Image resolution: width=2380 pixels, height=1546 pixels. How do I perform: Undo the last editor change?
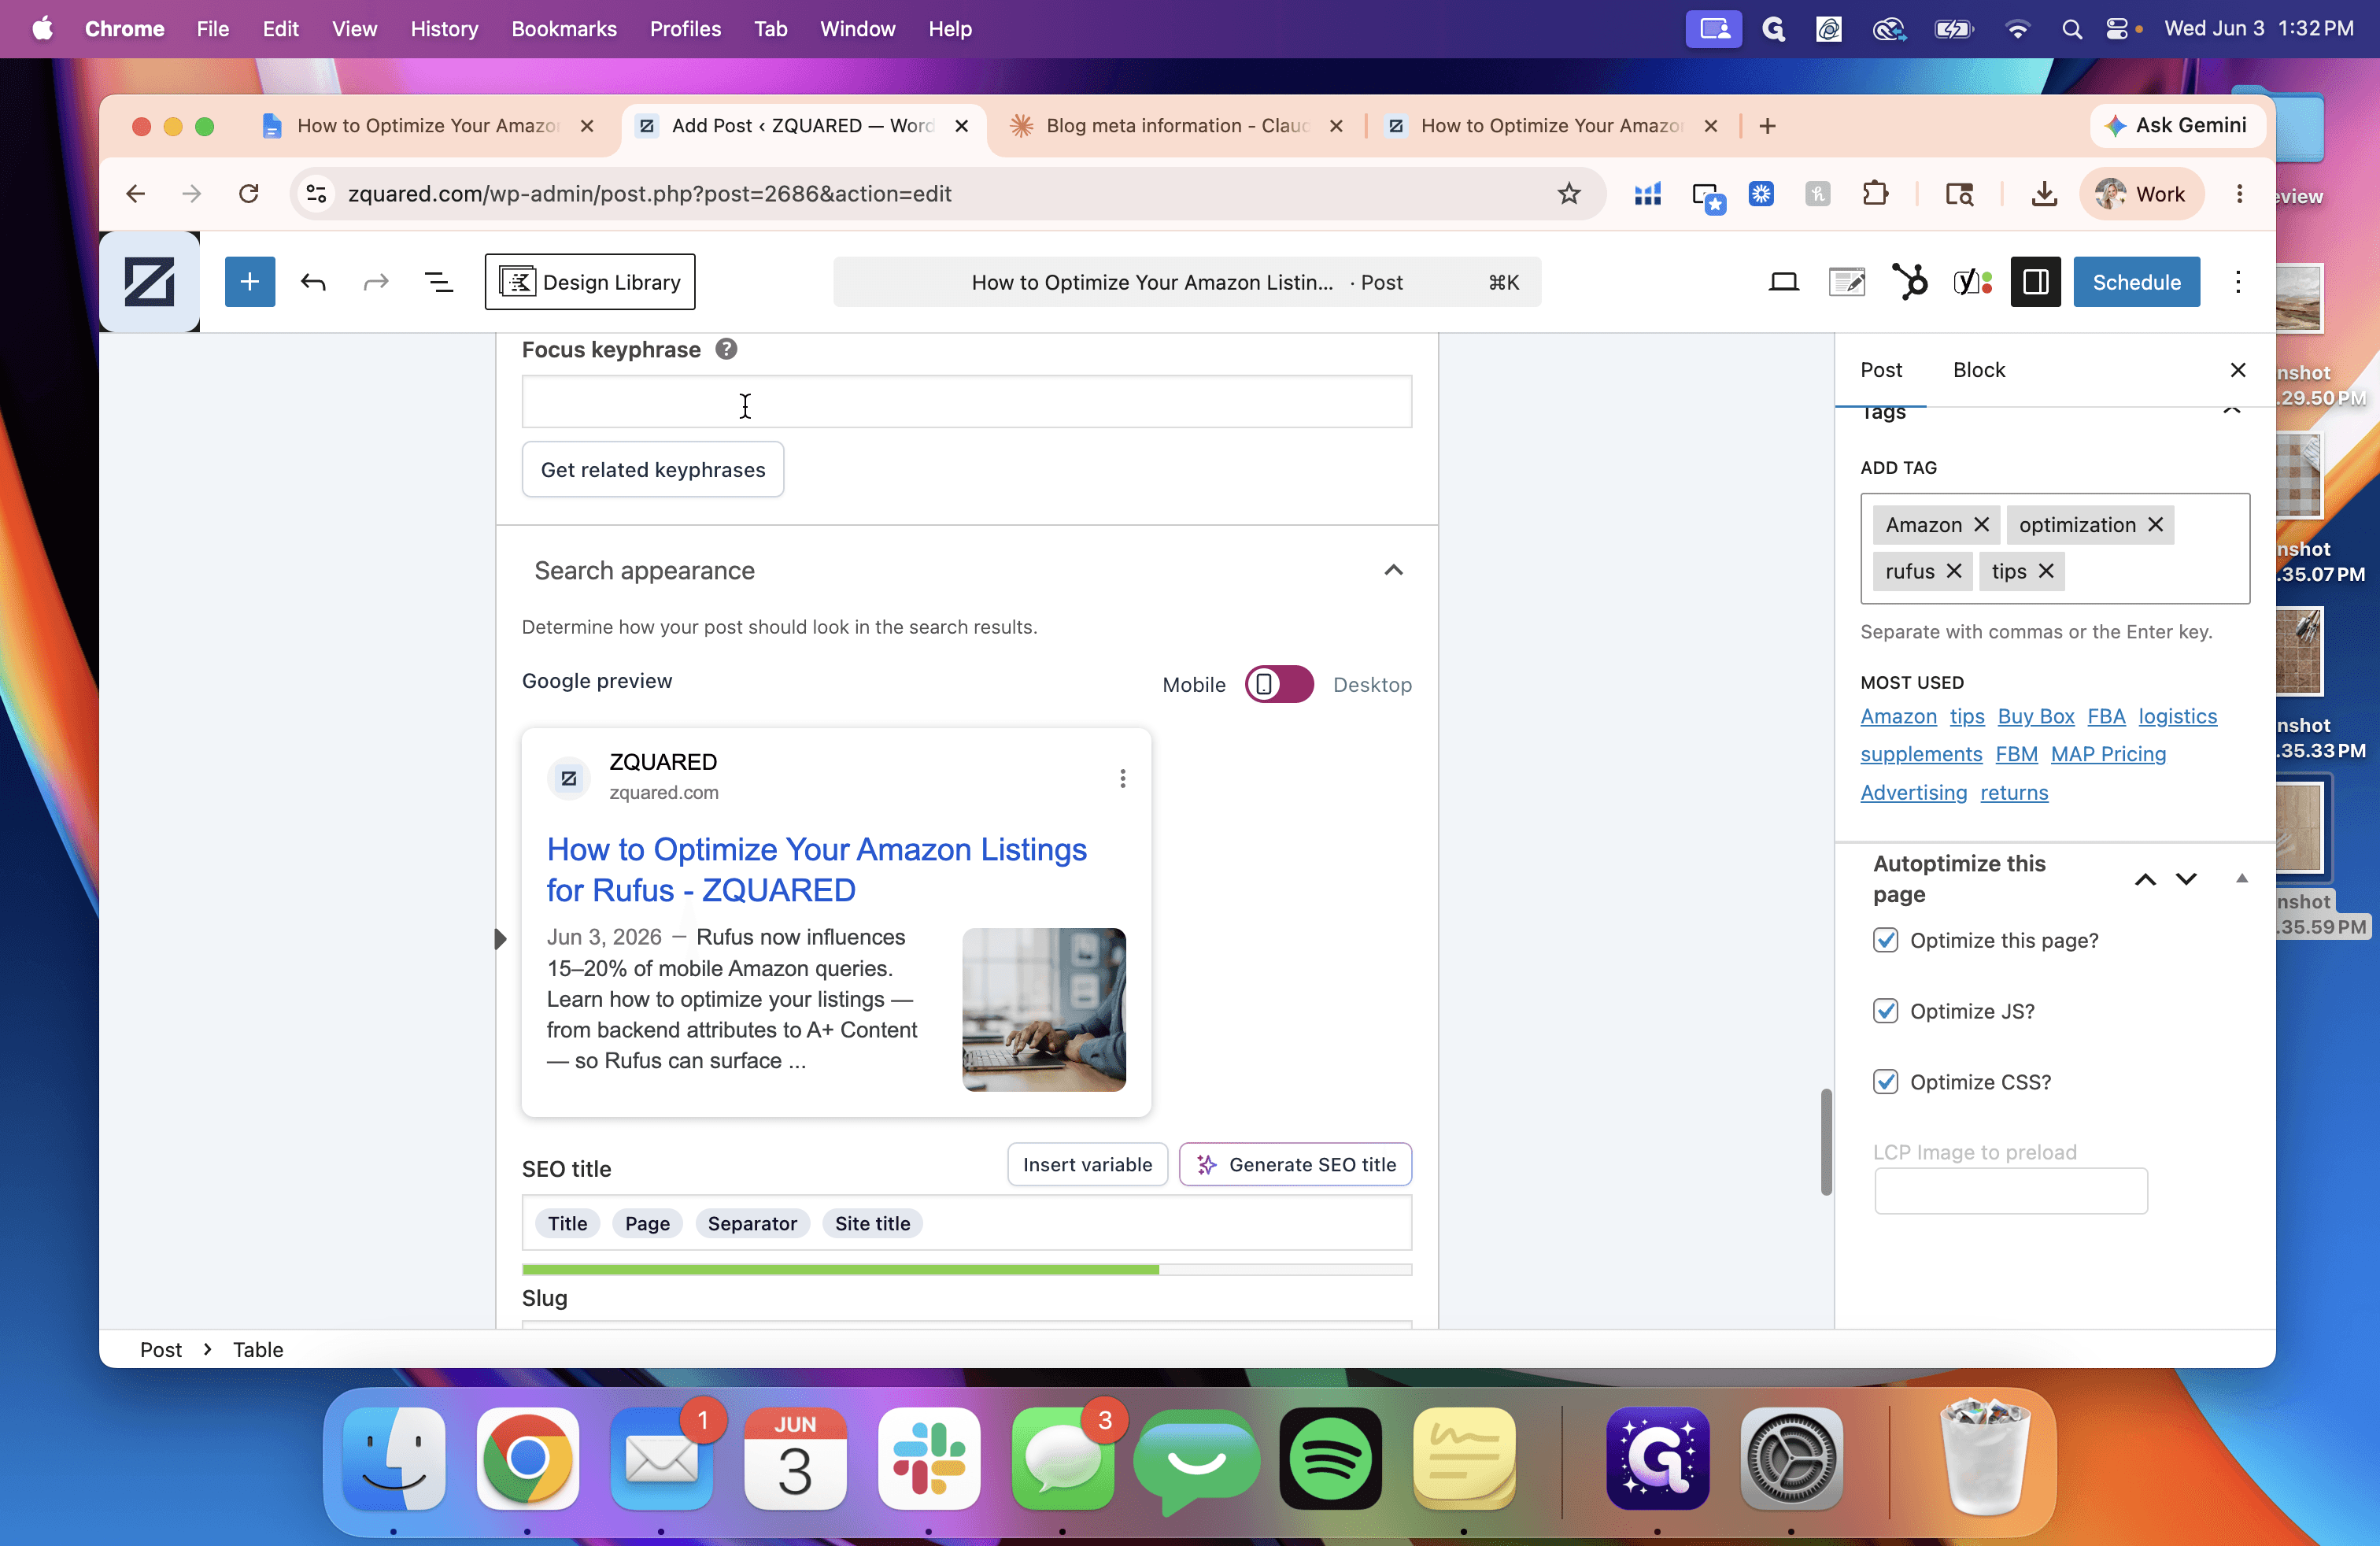tap(313, 282)
